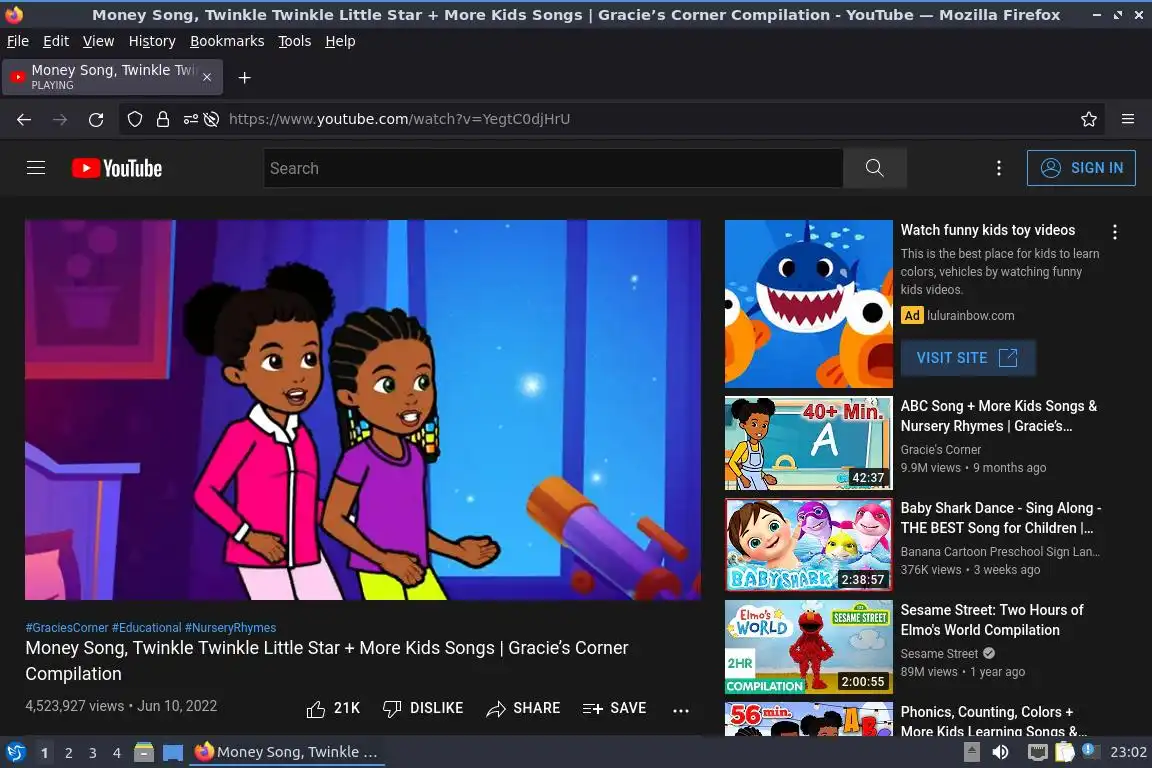Viewport: 1152px width, 768px height.
Task: Open the File menu
Action: [18, 41]
